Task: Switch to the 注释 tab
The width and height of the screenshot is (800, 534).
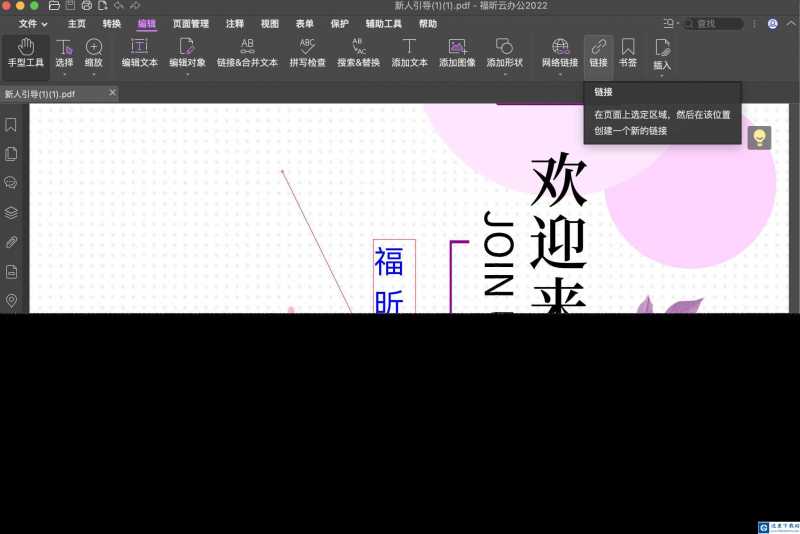Action: click(235, 23)
